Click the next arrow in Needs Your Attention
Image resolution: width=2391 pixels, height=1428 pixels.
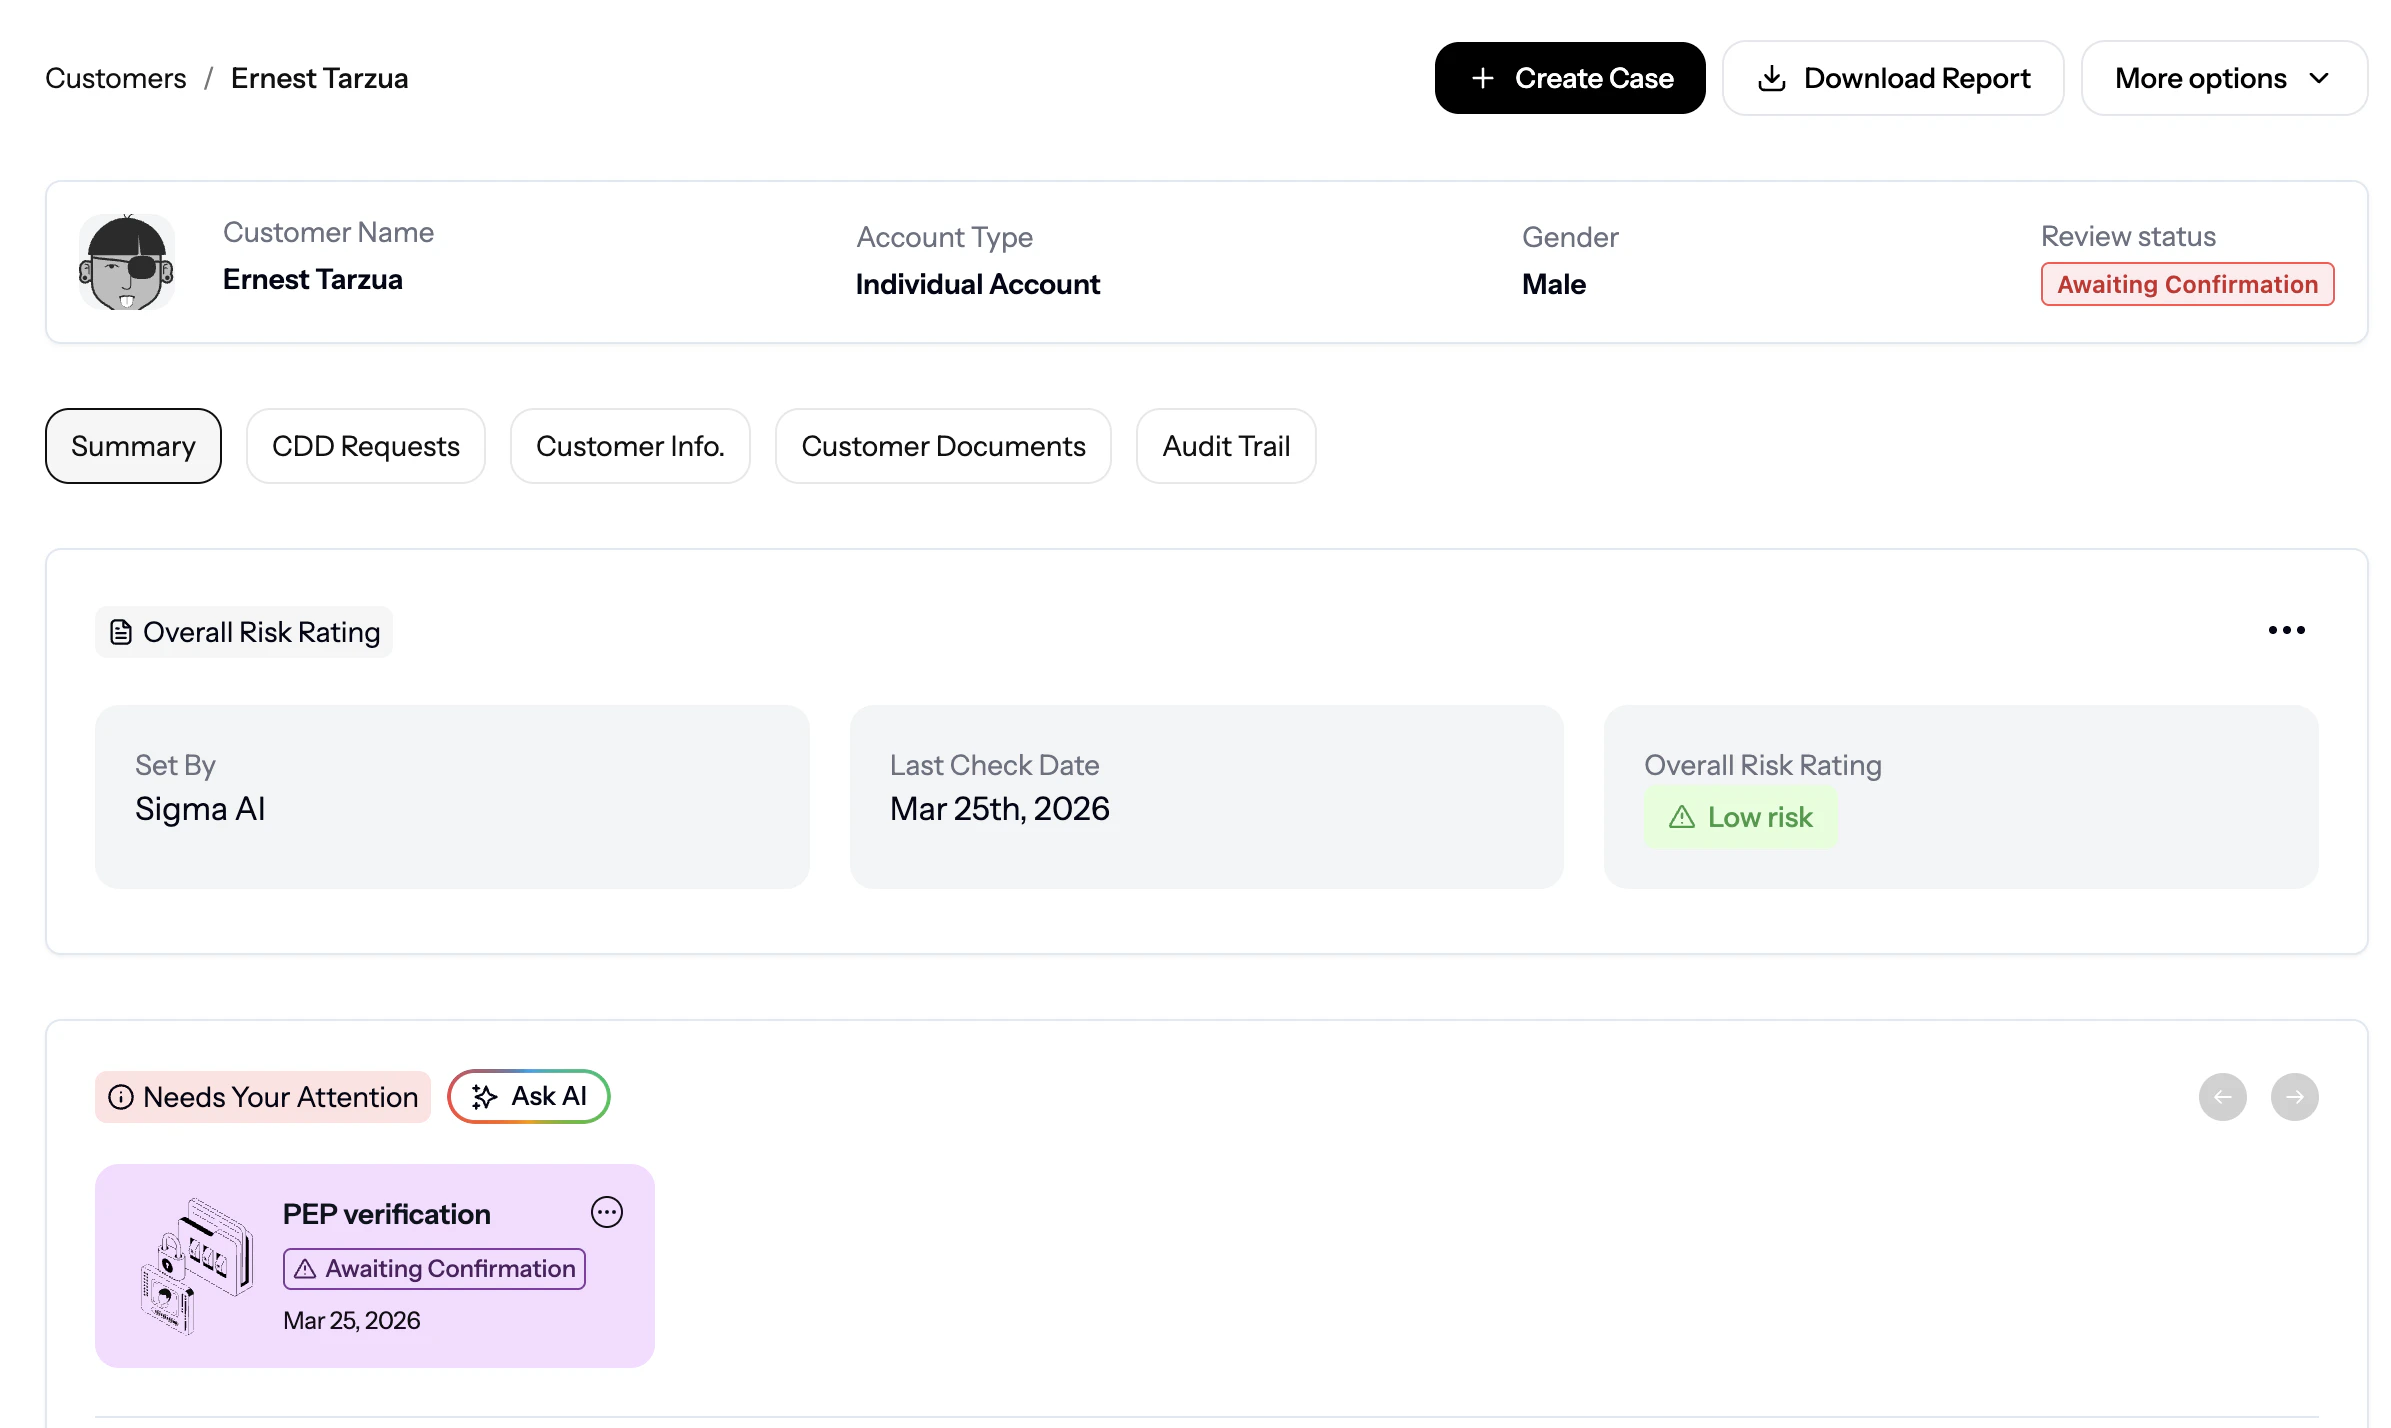click(2294, 1097)
